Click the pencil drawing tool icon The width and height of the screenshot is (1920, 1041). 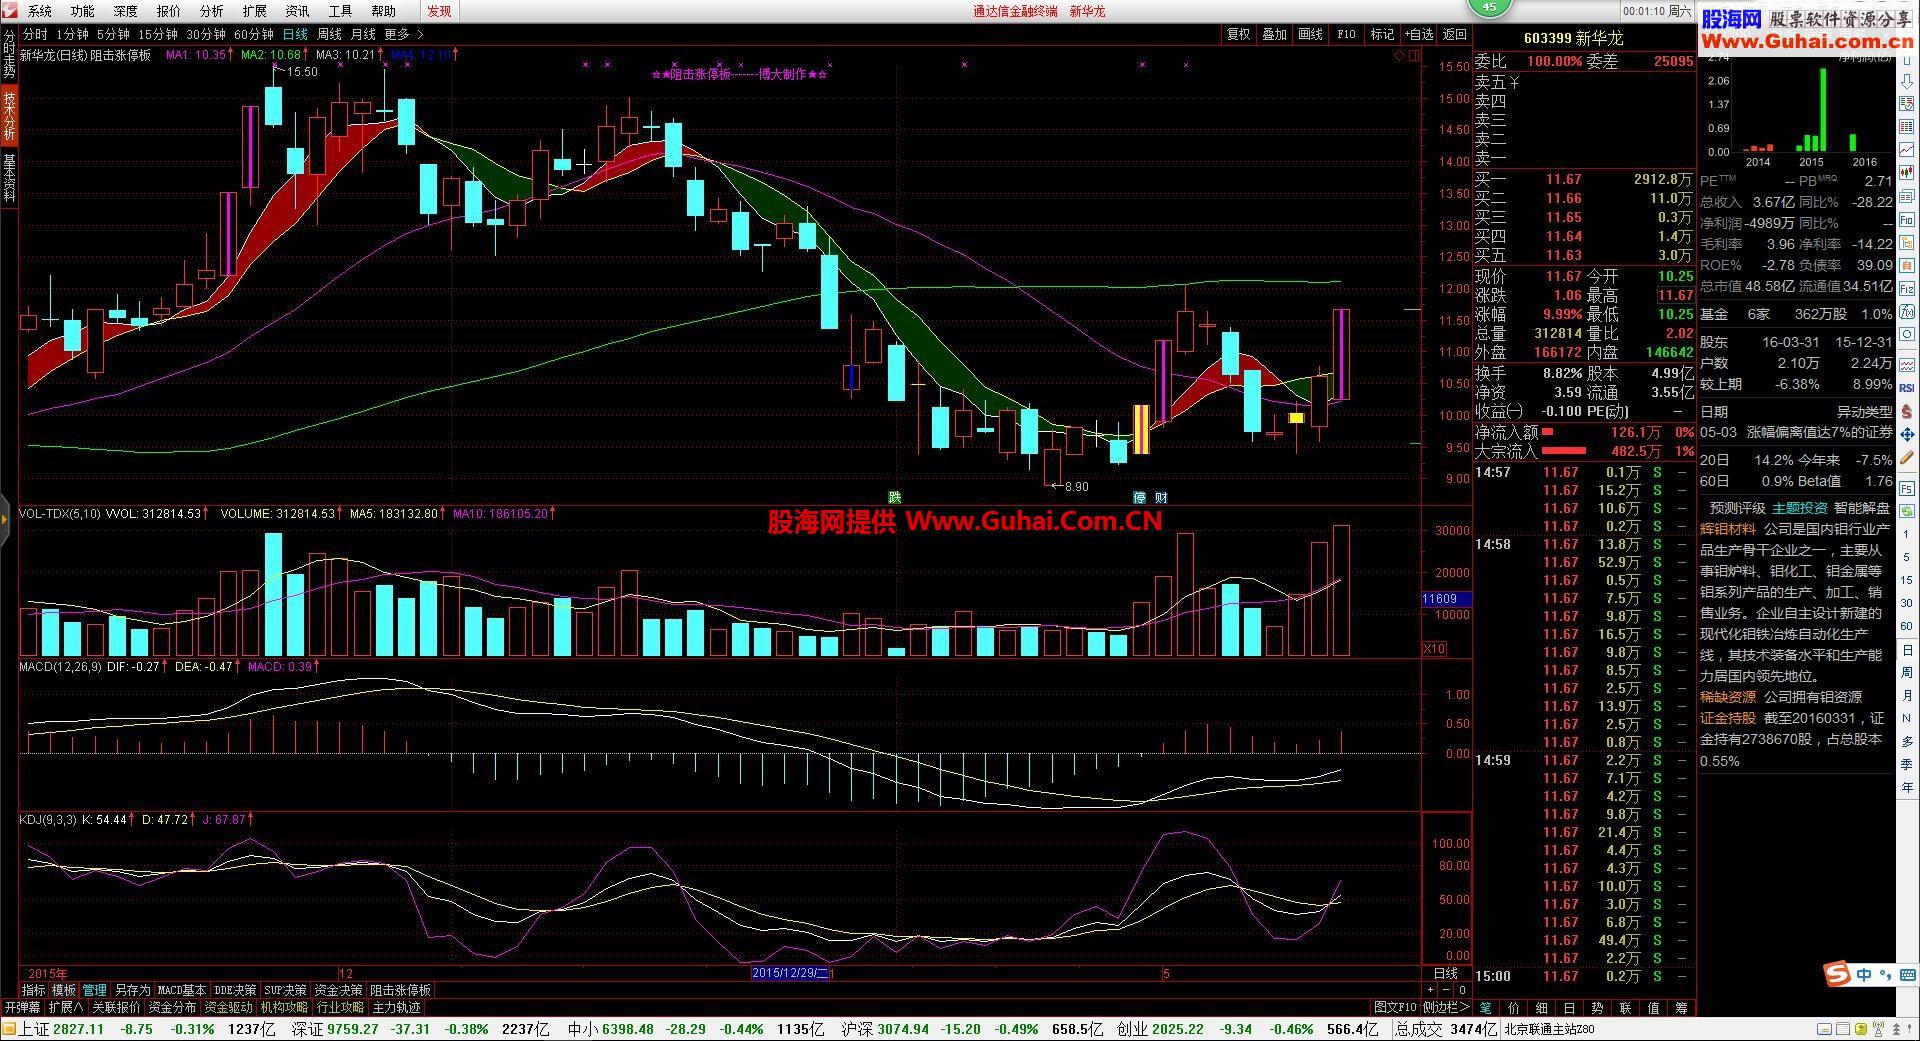pos(1907,456)
